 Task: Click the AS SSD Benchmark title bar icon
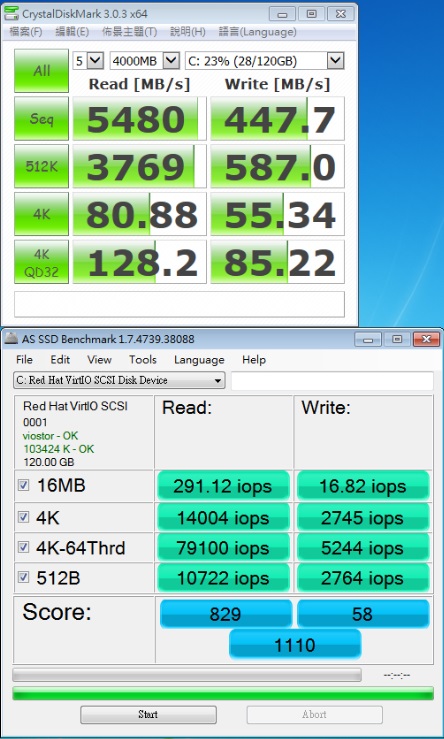[x=11, y=339]
